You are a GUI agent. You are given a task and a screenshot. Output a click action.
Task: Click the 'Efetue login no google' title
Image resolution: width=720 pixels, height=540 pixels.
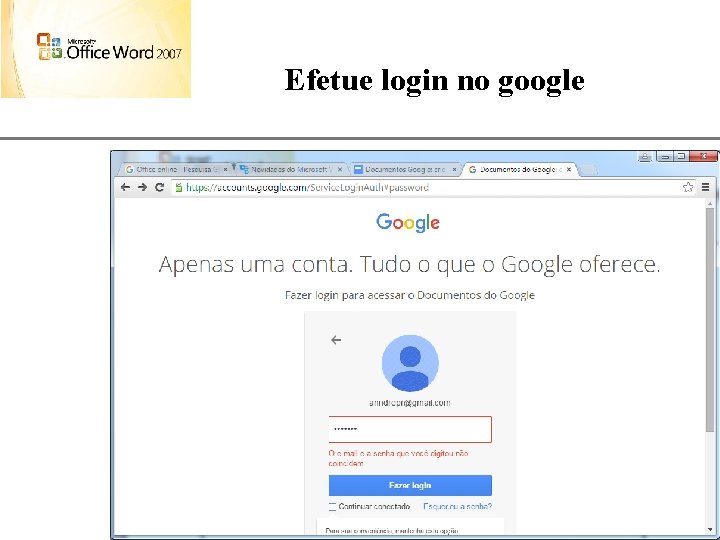click(x=434, y=81)
